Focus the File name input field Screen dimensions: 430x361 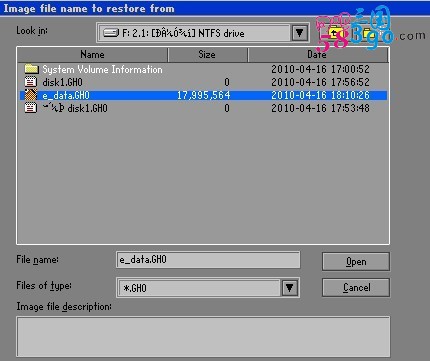coord(208,260)
